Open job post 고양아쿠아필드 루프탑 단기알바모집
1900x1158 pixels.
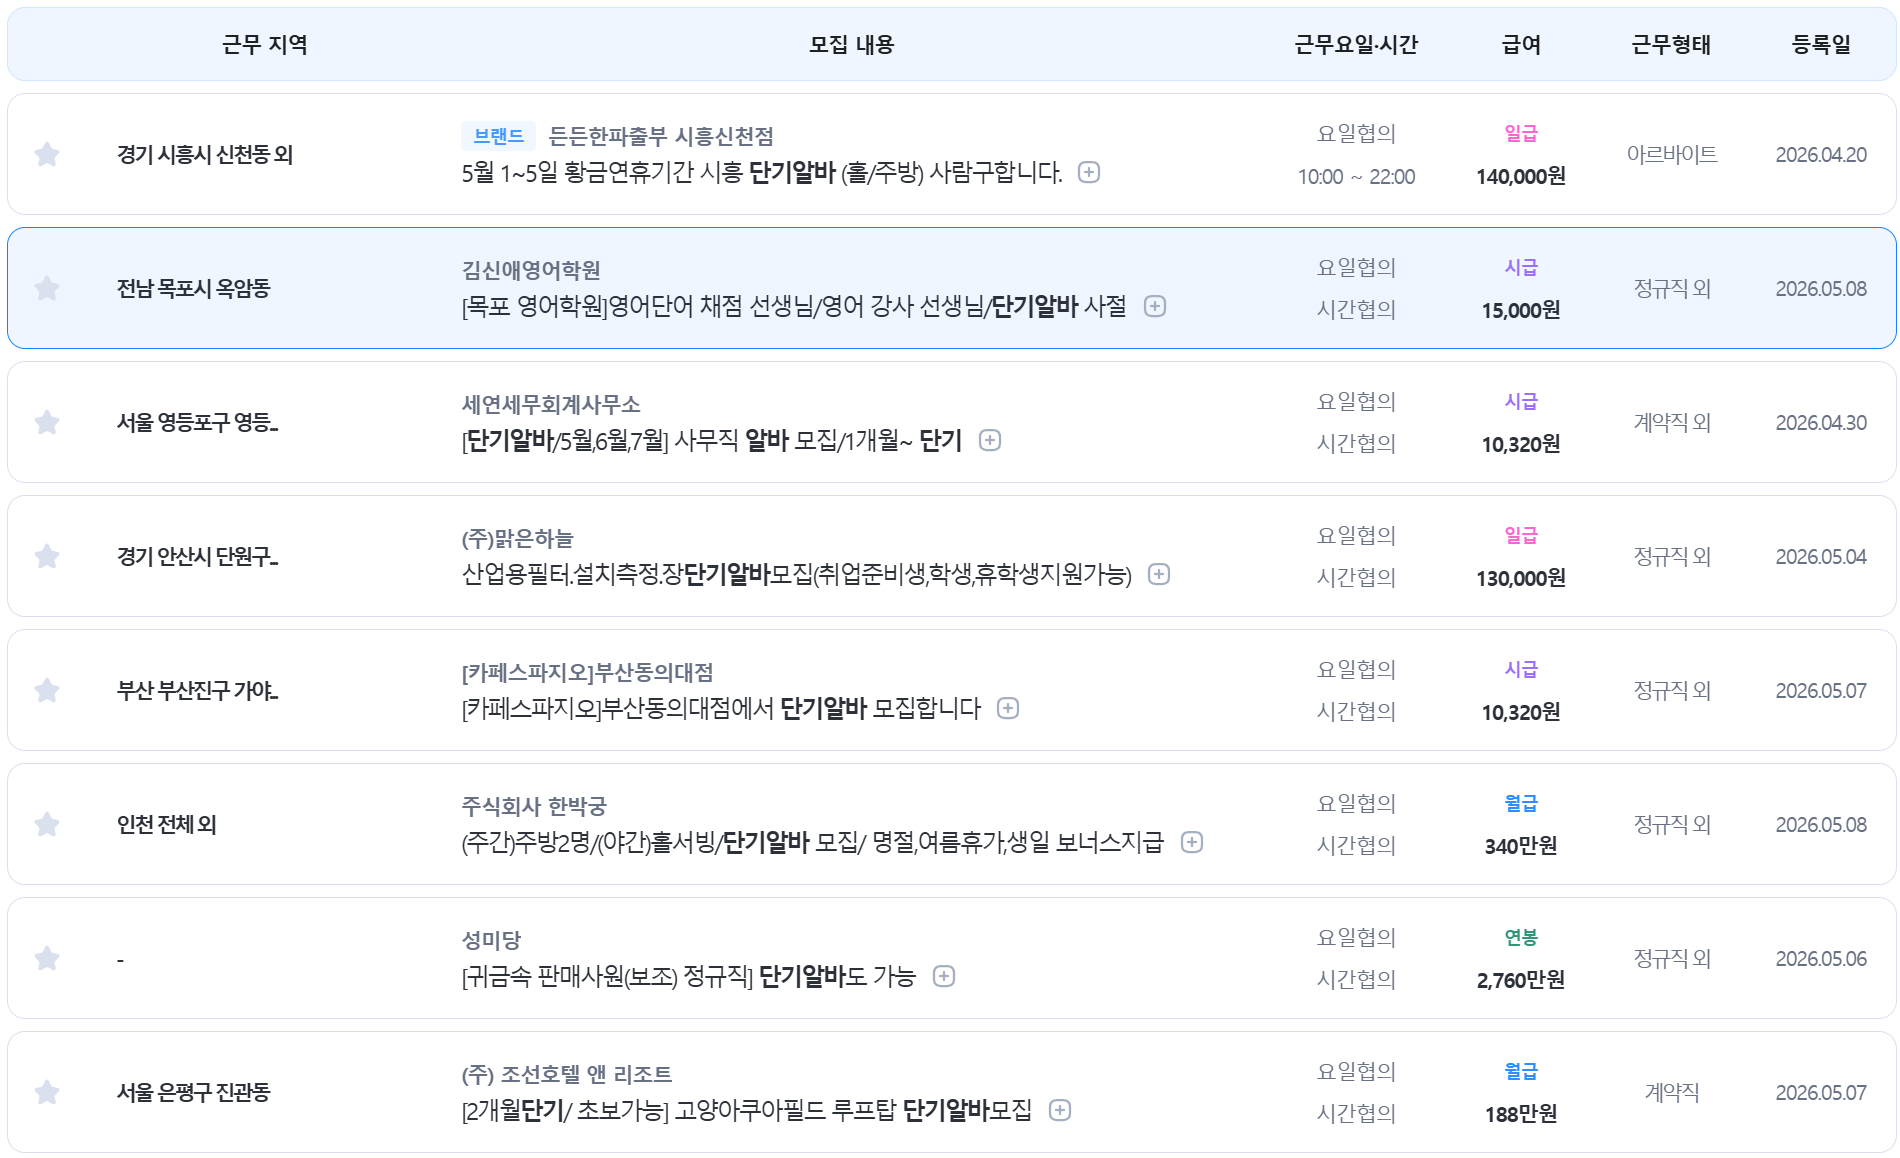click(x=746, y=1110)
